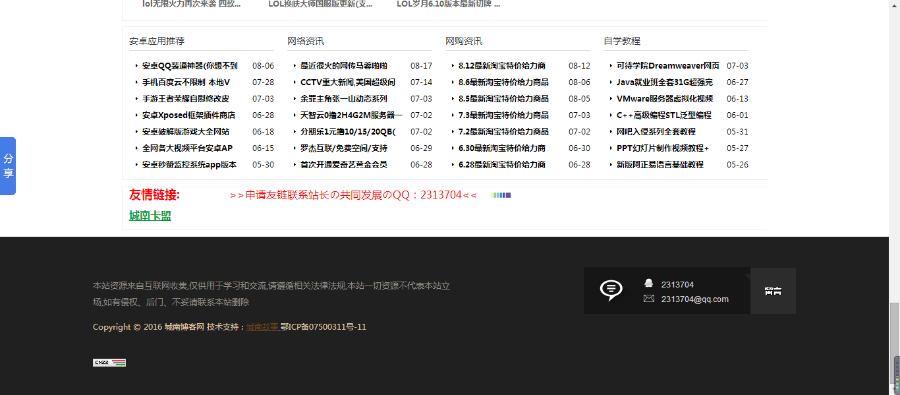Screen dimensions: 900x395
Task: Open the 分期乐1元 10/15/20QB article
Action: pyautogui.click(x=348, y=131)
